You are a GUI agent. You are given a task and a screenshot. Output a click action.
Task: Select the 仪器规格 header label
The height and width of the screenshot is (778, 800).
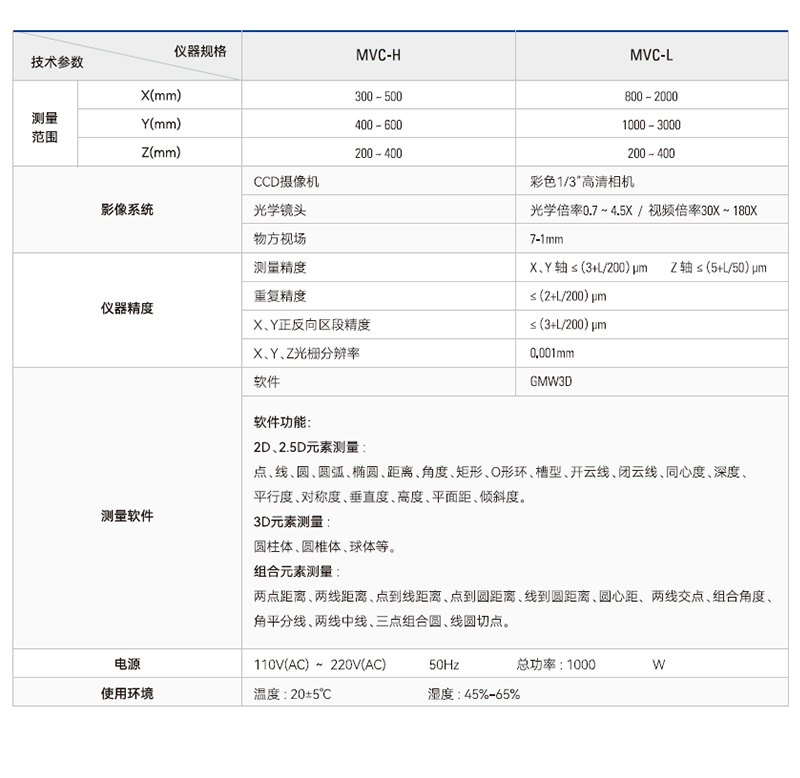[200, 50]
